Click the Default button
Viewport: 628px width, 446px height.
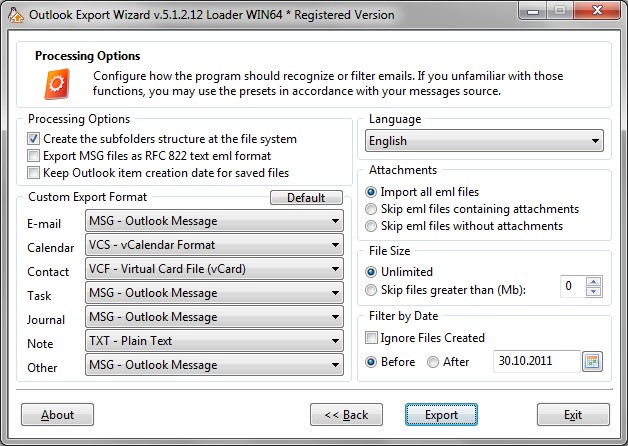[306, 197]
